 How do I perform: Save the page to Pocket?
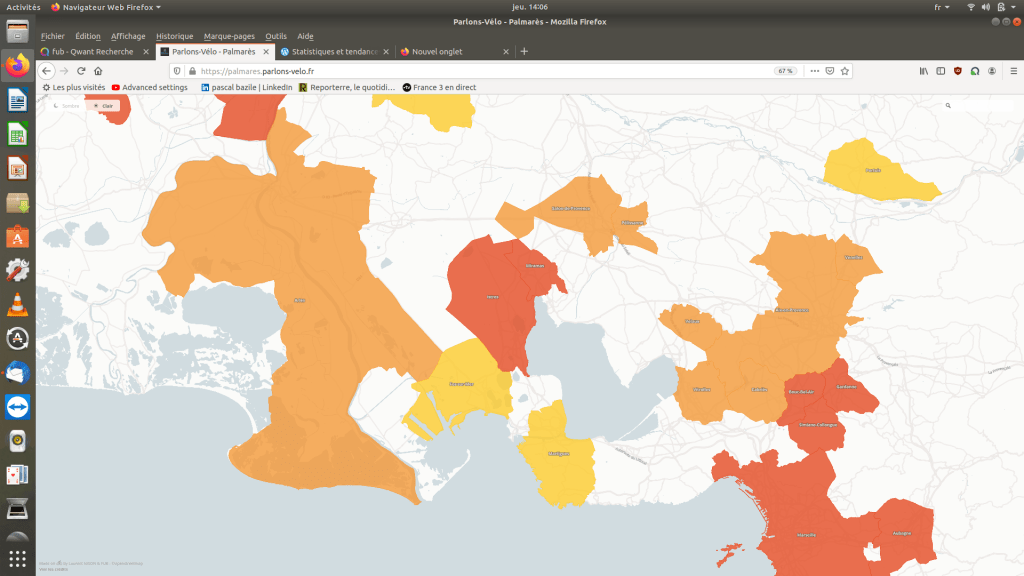(x=830, y=71)
